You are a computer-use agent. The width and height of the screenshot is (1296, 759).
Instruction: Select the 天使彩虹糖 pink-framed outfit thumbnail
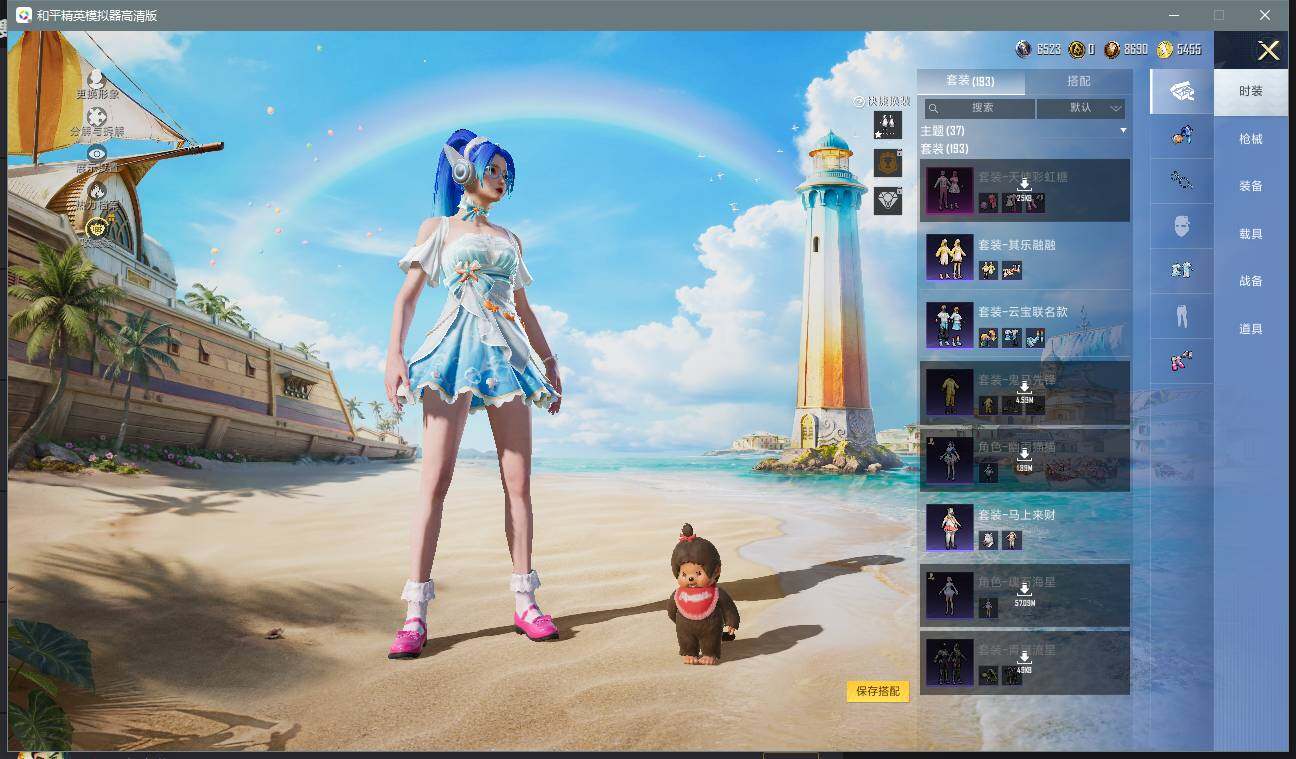(949, 190)
